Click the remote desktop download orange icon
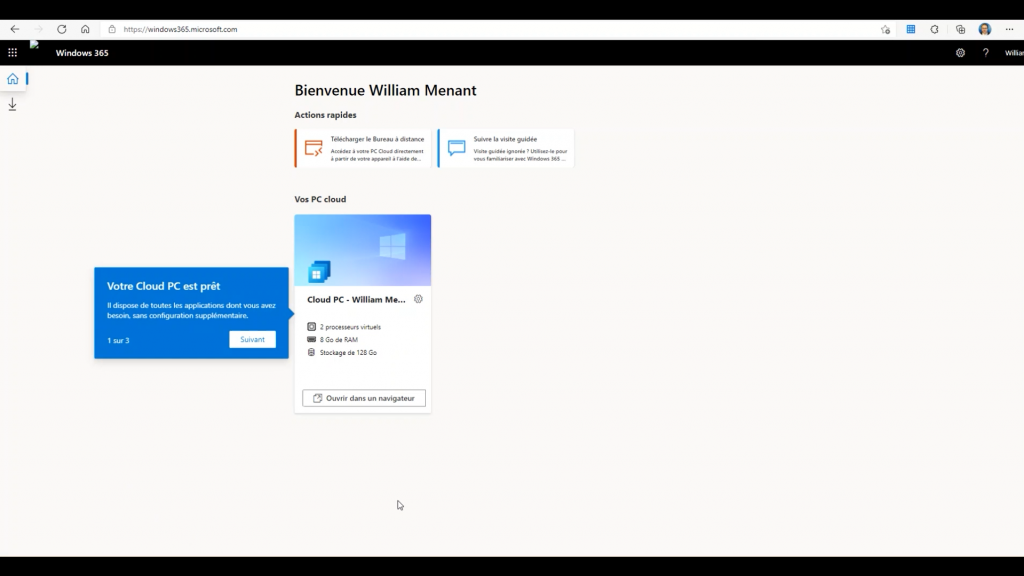The height and width of the screenshot is (576, 1024). 313,148
